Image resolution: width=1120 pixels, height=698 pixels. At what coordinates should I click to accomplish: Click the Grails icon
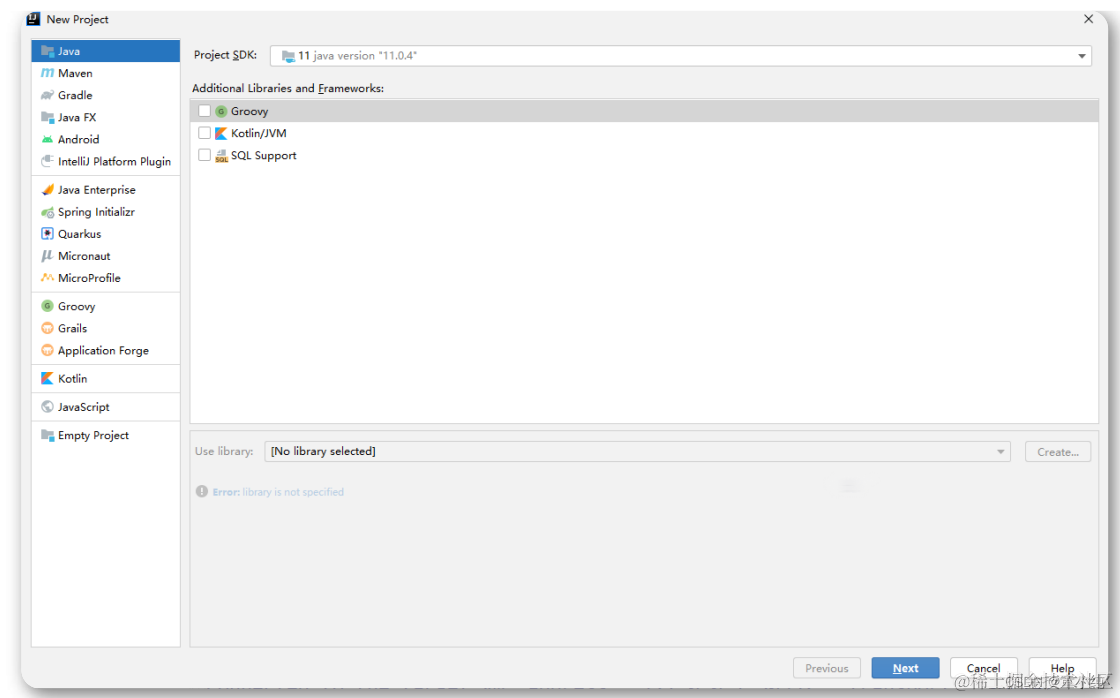[x=47, y=328]
